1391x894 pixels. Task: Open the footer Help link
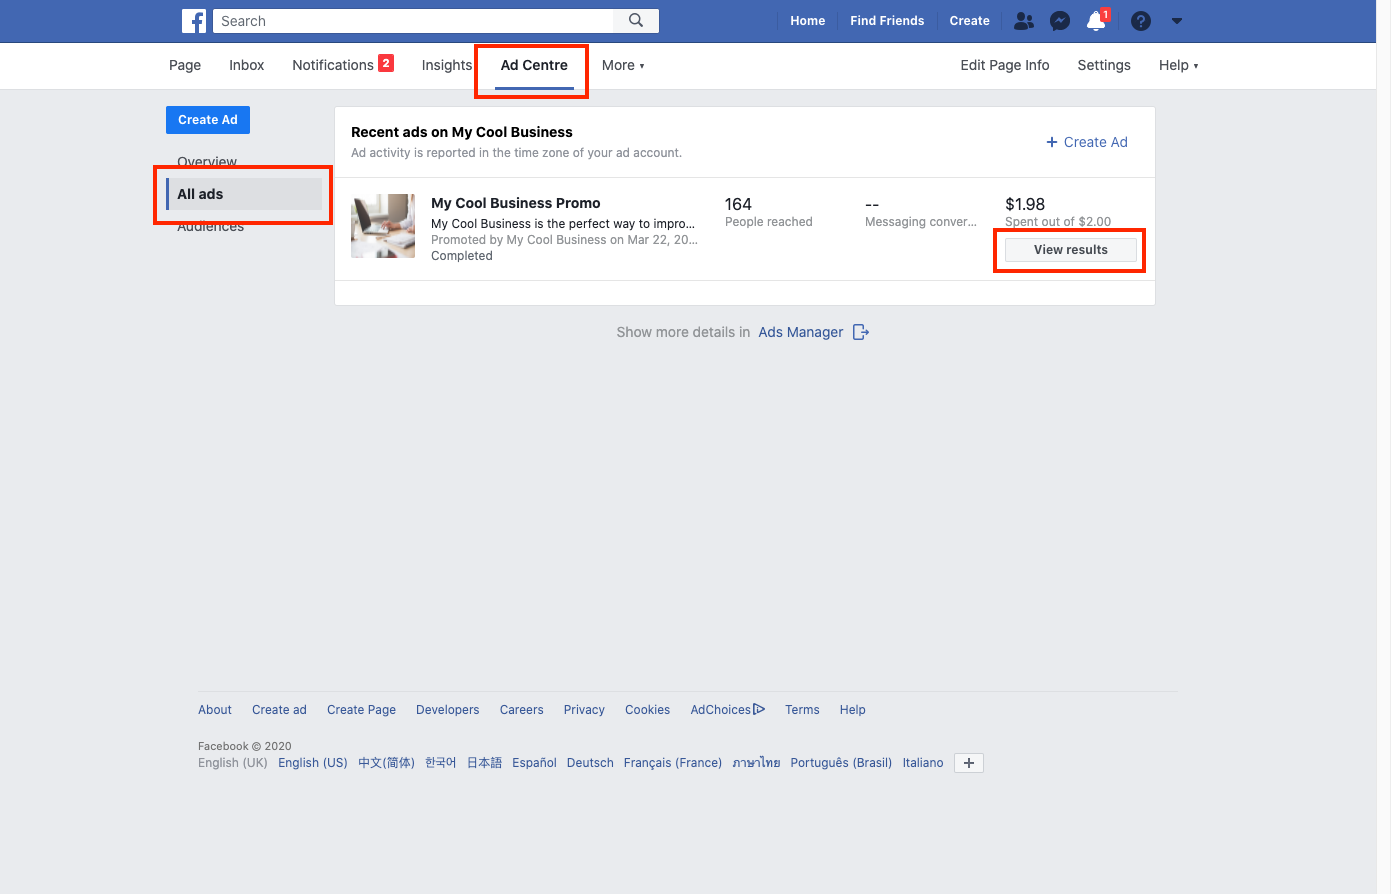(x=852, y=710)
